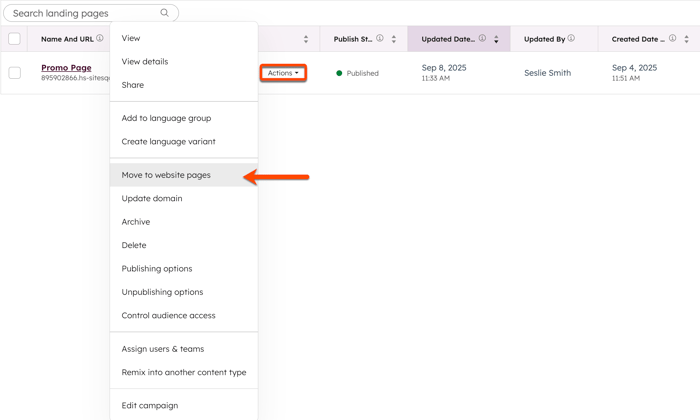The width and height of the screenshot is (700, 420).
Task: Click the search magnifier icon
Action: click(x=165, y=13)
